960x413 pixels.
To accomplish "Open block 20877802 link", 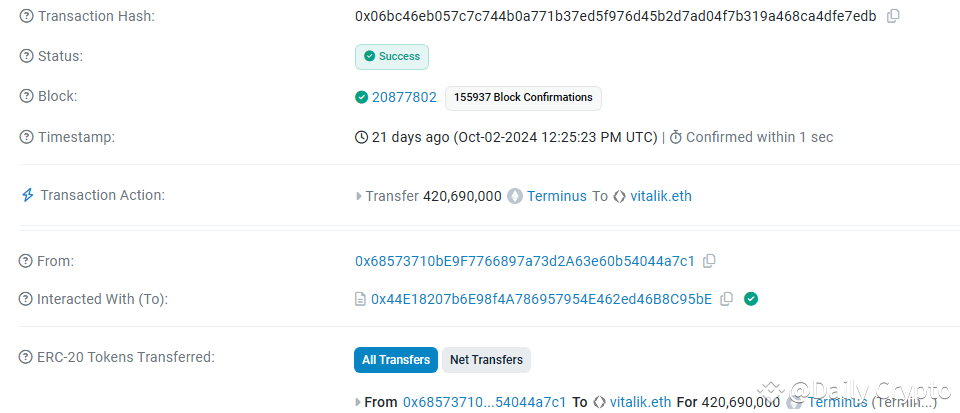I will [404, 97].
